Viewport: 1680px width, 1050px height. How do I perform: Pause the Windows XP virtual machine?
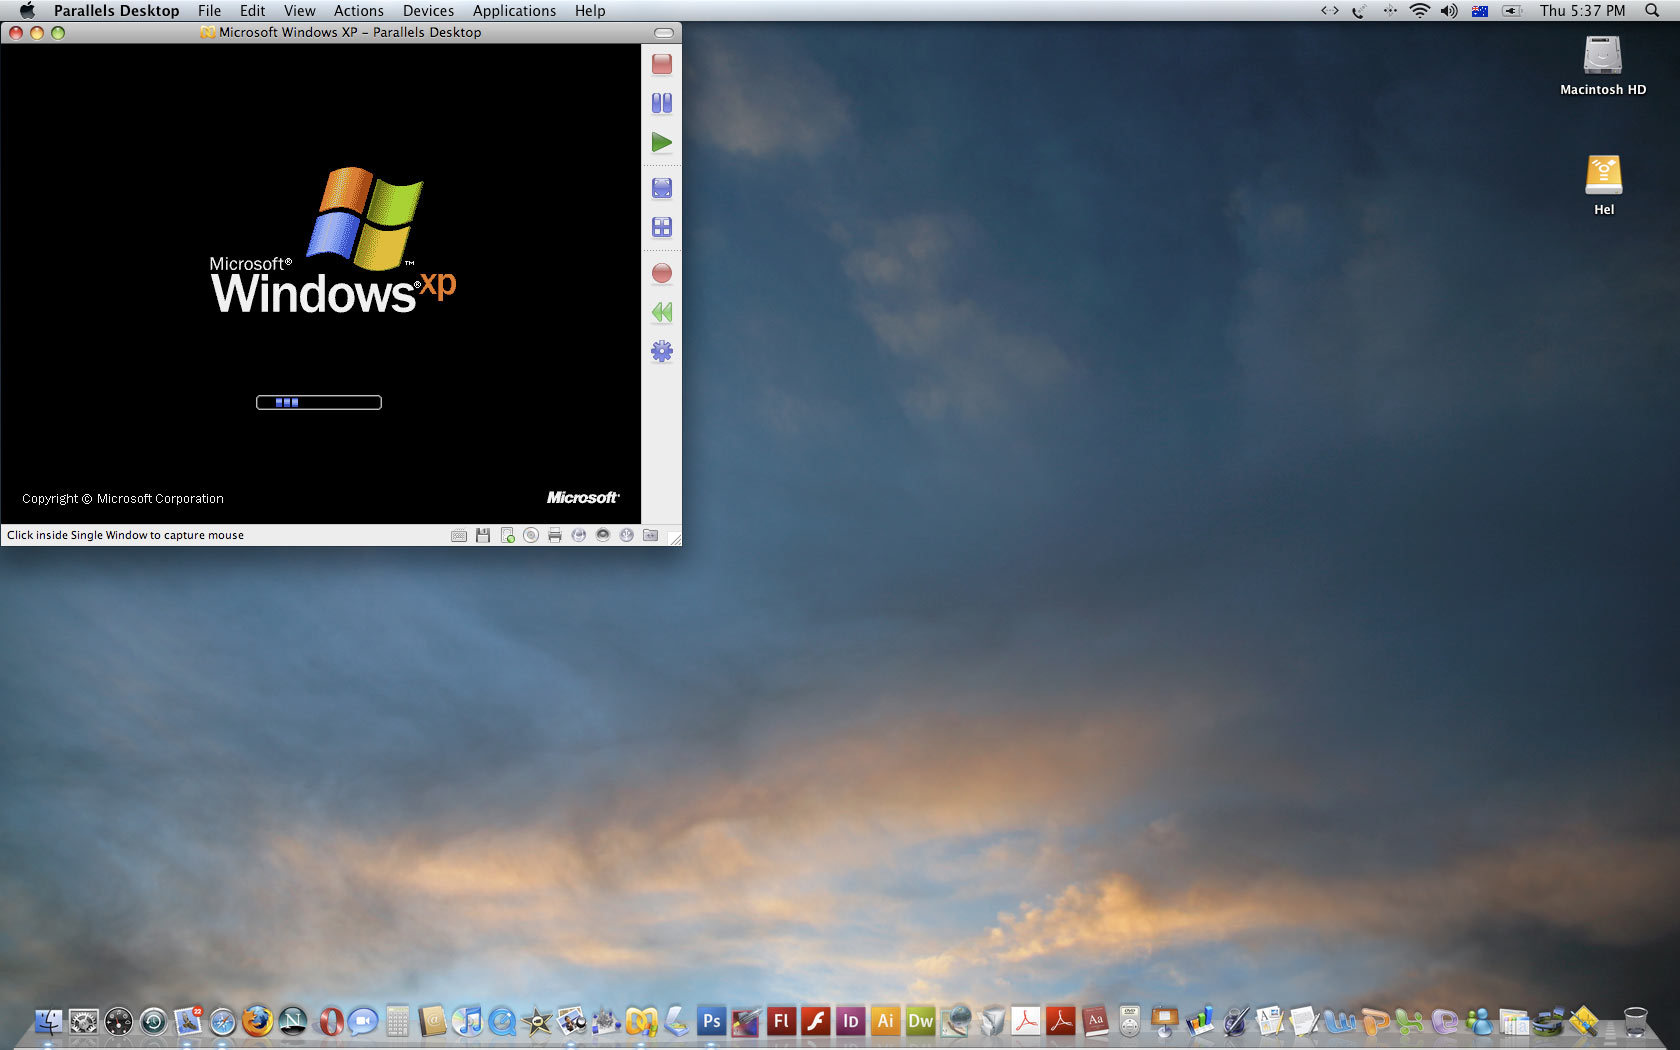point(661,103)
